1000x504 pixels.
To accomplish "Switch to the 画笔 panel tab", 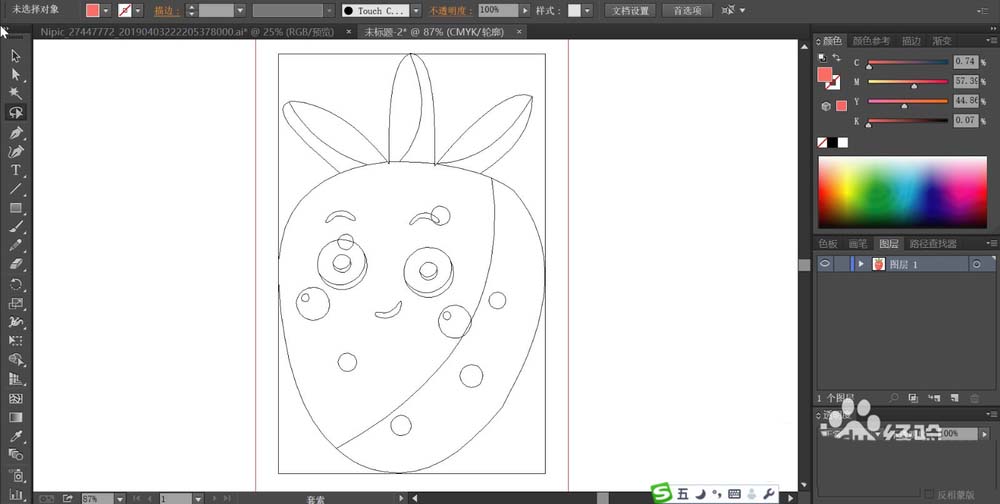I will (x=857, y=244).
